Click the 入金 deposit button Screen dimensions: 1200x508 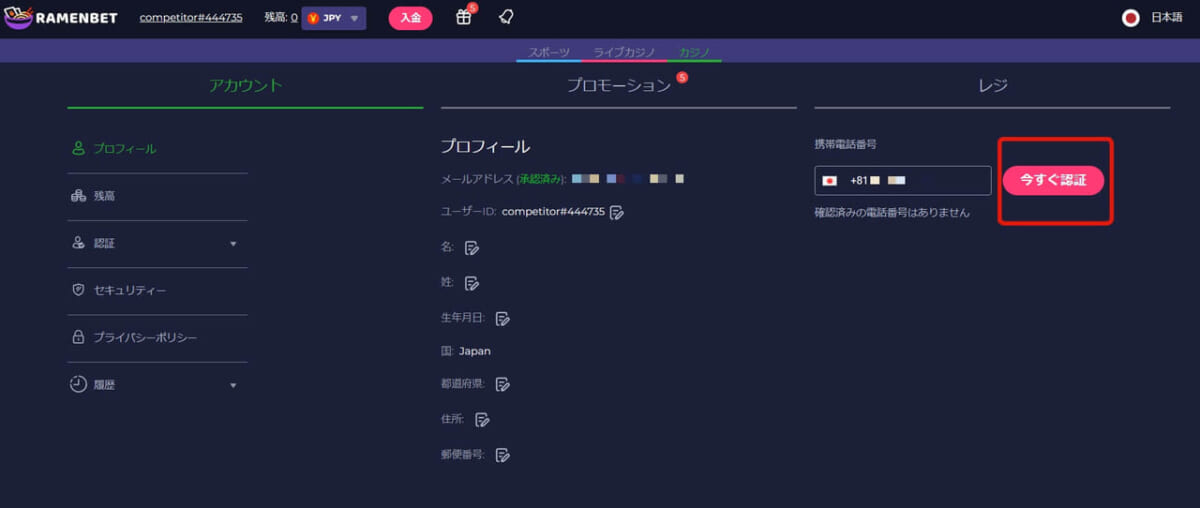click(x=410, y=18)
